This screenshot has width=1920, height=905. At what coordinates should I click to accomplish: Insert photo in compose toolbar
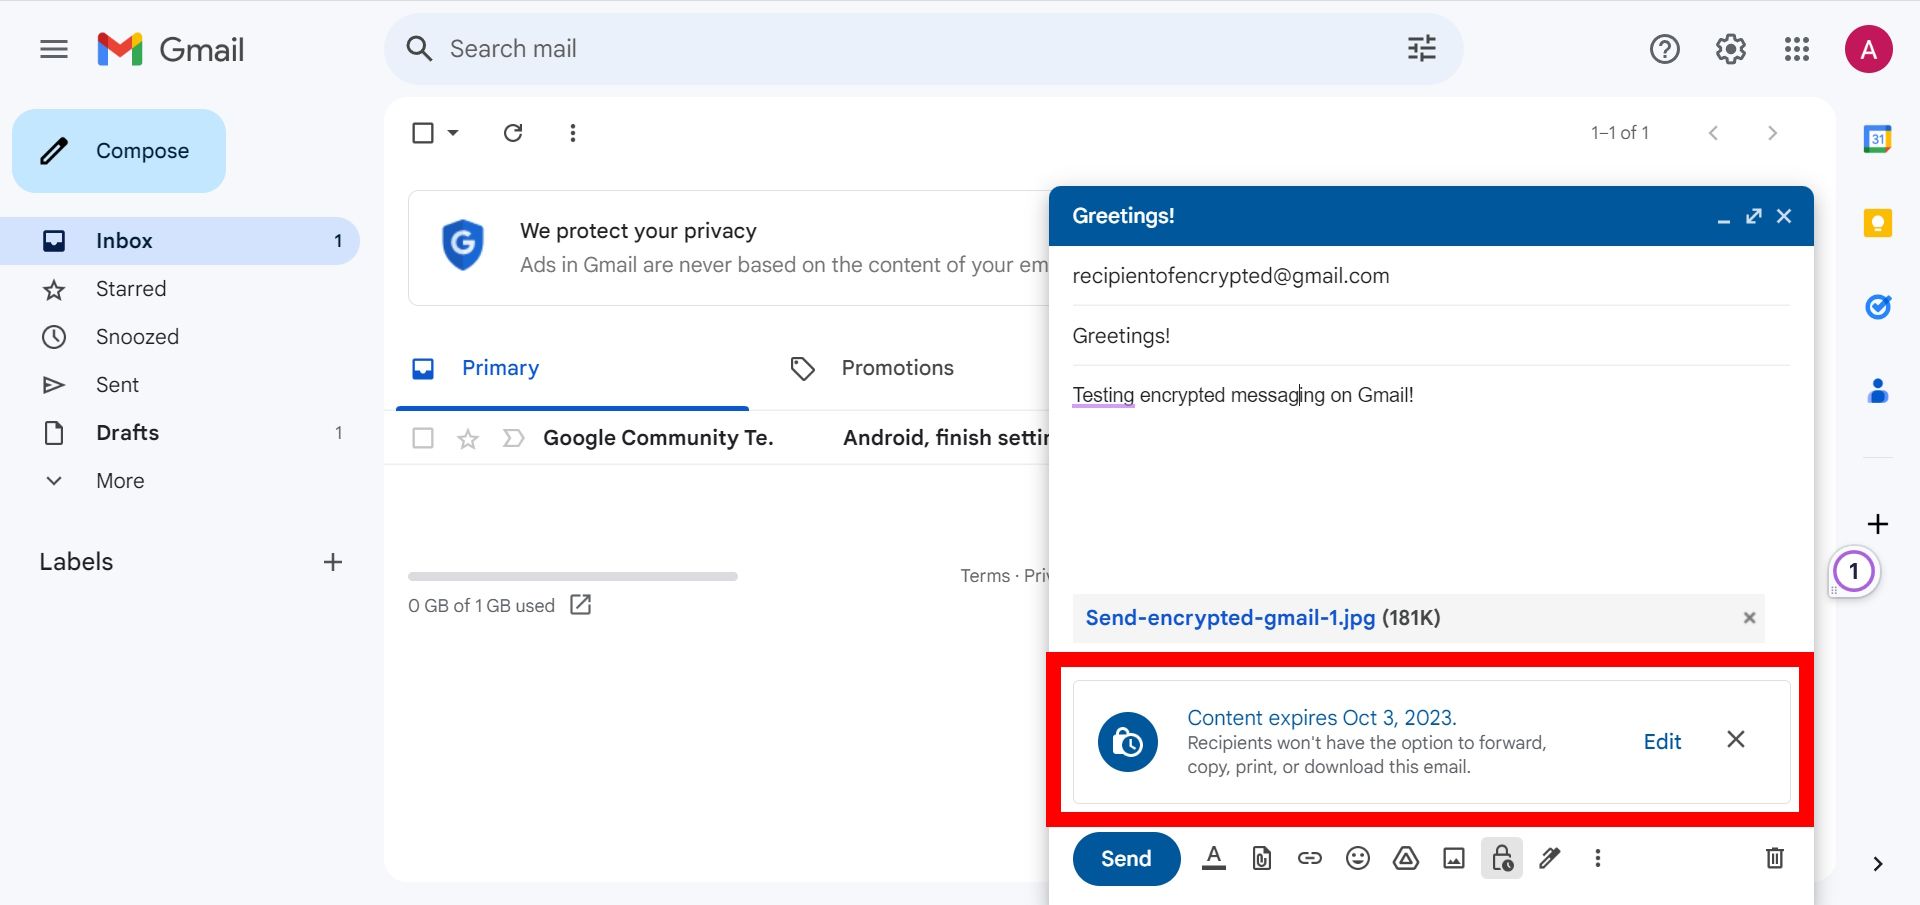[1453, 858]
